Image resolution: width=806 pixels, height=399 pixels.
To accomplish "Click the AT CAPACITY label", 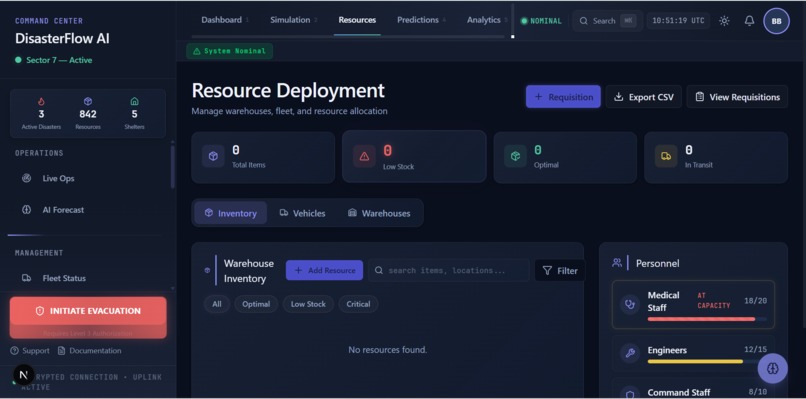I will point(714,300).
